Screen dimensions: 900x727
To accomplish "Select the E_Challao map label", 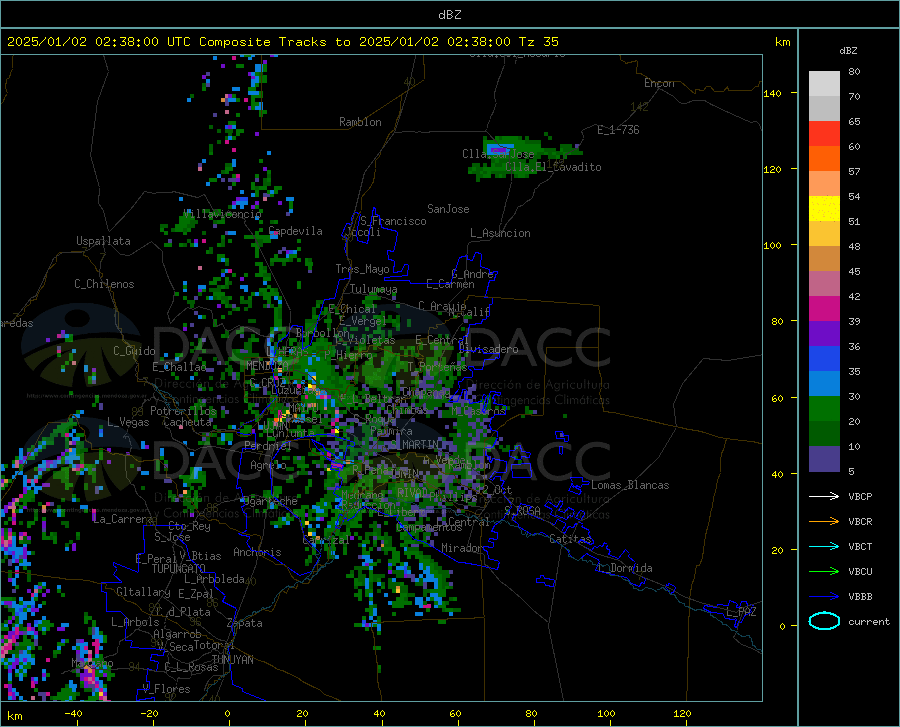I will [x=179, y=367].
